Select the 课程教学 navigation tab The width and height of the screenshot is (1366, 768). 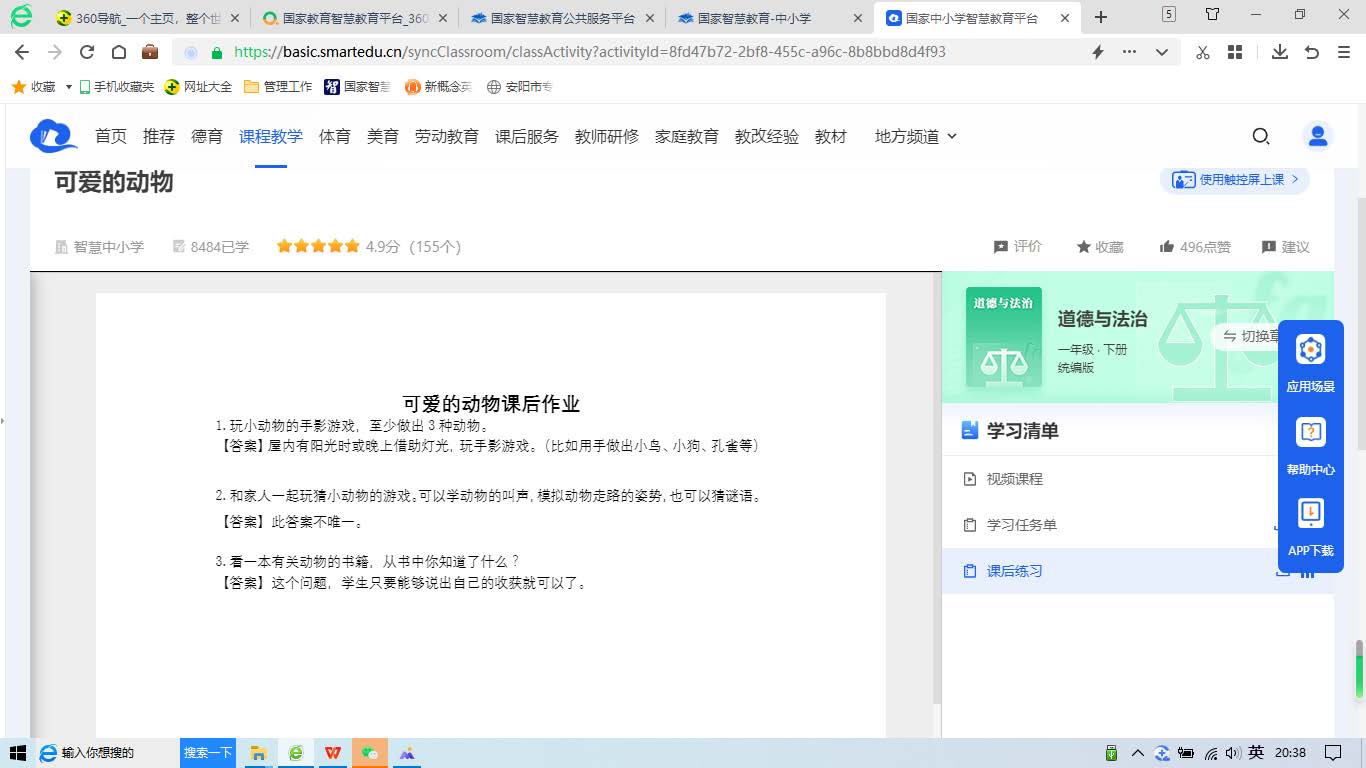pos(270,136)
